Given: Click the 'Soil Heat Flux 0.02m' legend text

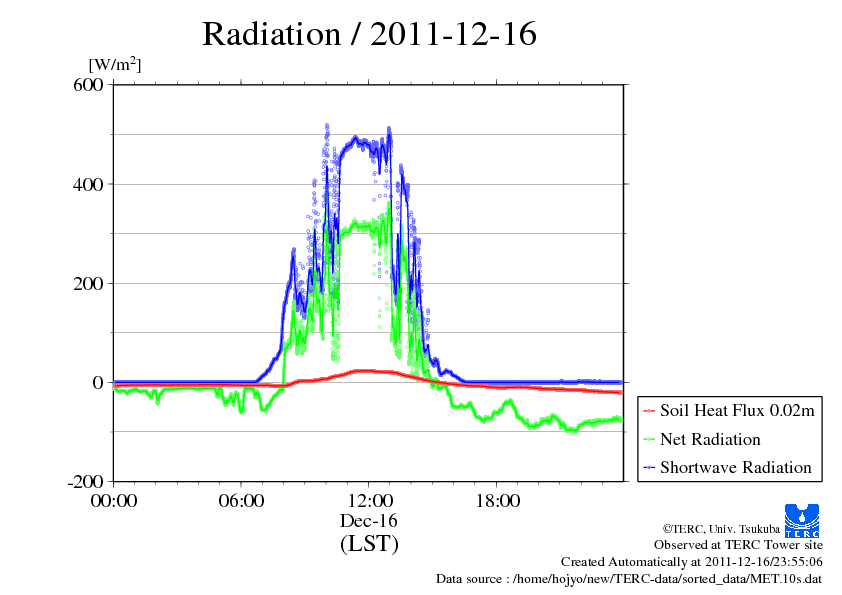Looking at the screenshot, I should [x=737, y=411].
